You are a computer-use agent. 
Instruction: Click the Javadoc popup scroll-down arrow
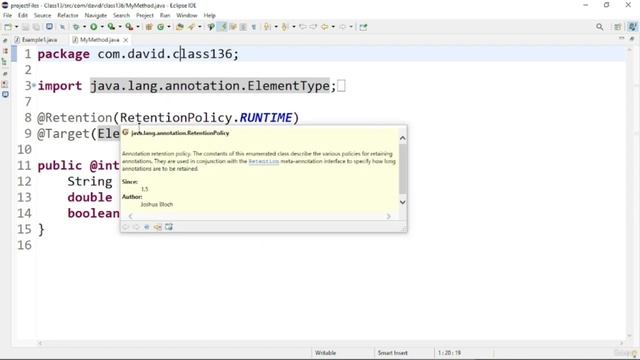pyautogui.click(x=402, y=202)
